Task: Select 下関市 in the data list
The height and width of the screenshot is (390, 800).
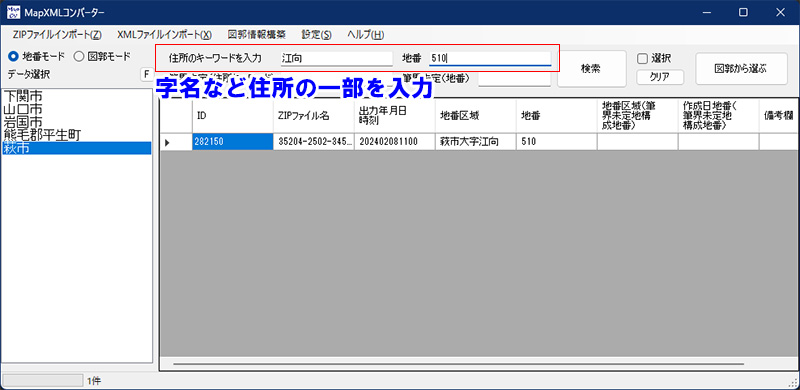Action: click(77, 95)
